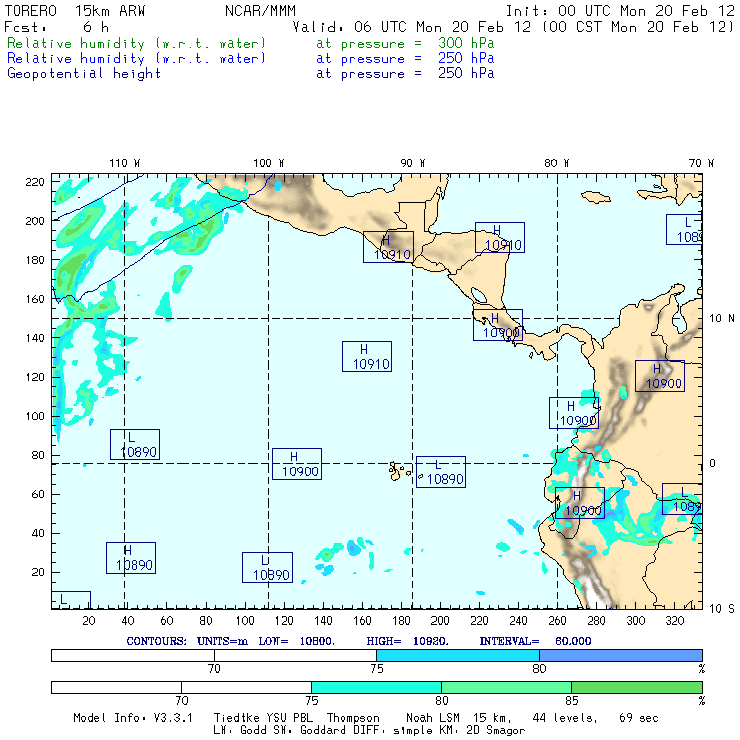Click the green 300 hPa relative humidity legend

(137, 44)
